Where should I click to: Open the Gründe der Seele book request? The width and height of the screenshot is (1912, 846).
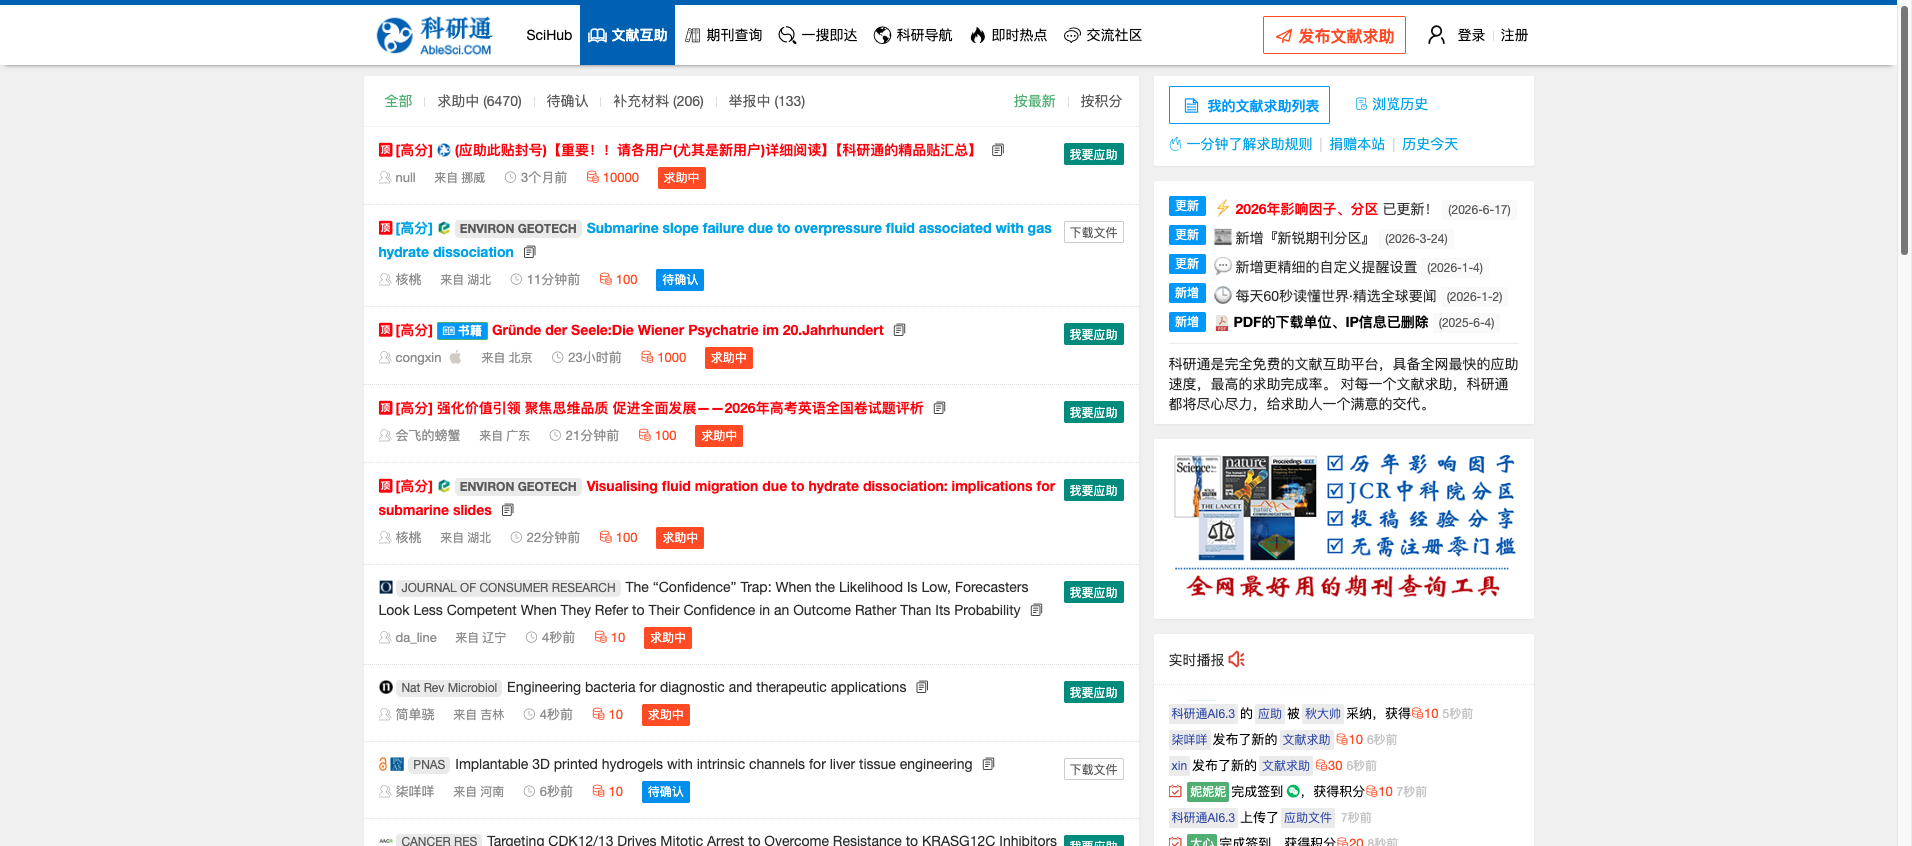[688, 330]
